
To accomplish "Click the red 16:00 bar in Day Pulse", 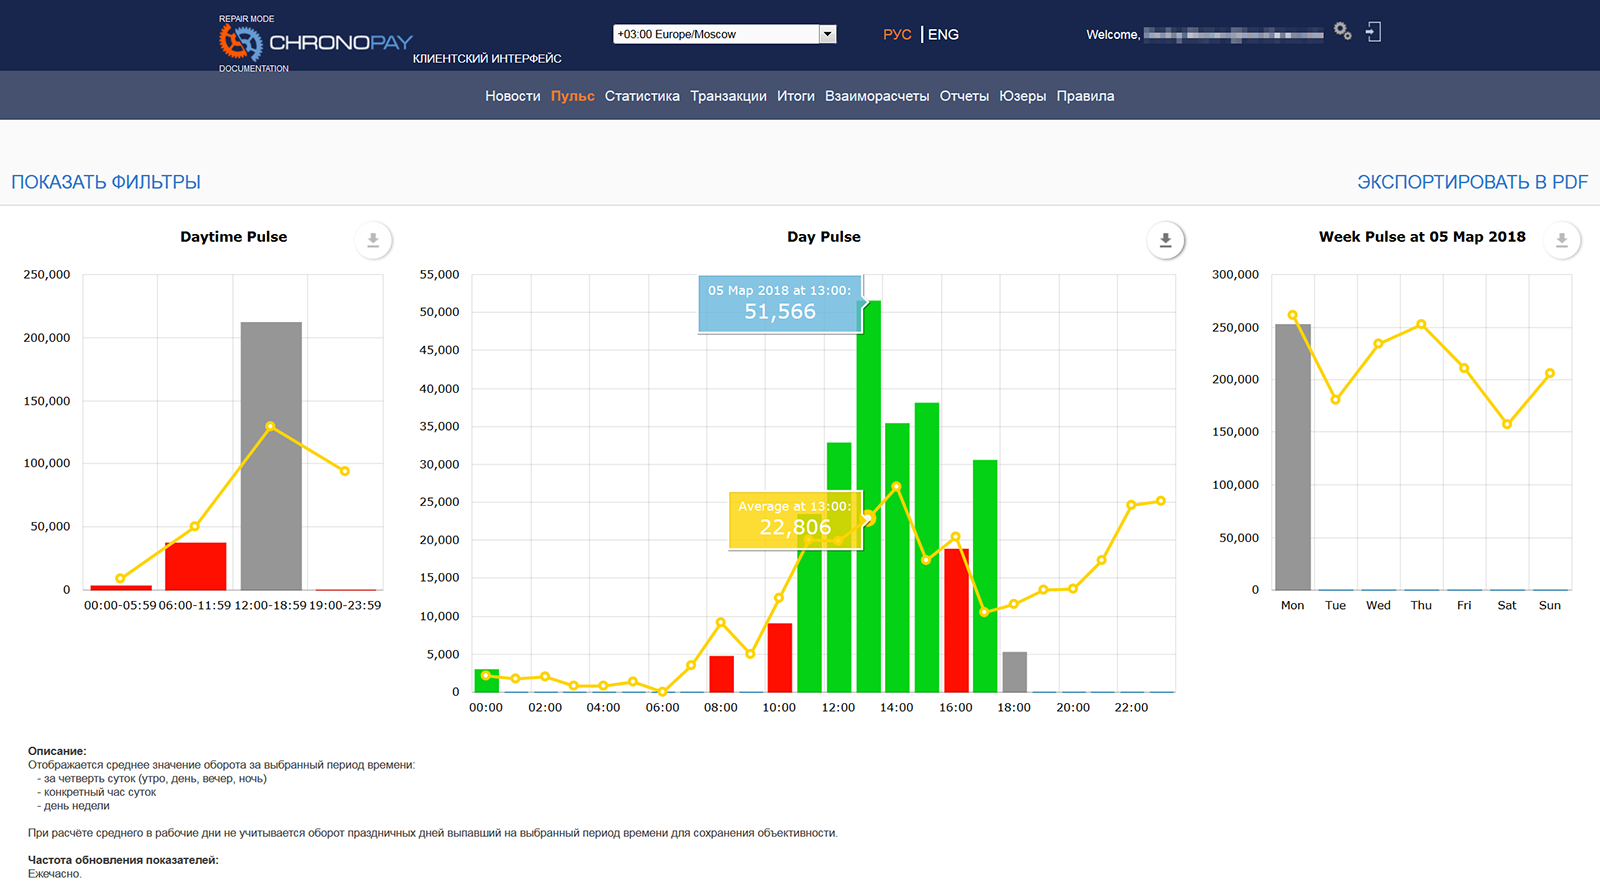I will 956,620.
